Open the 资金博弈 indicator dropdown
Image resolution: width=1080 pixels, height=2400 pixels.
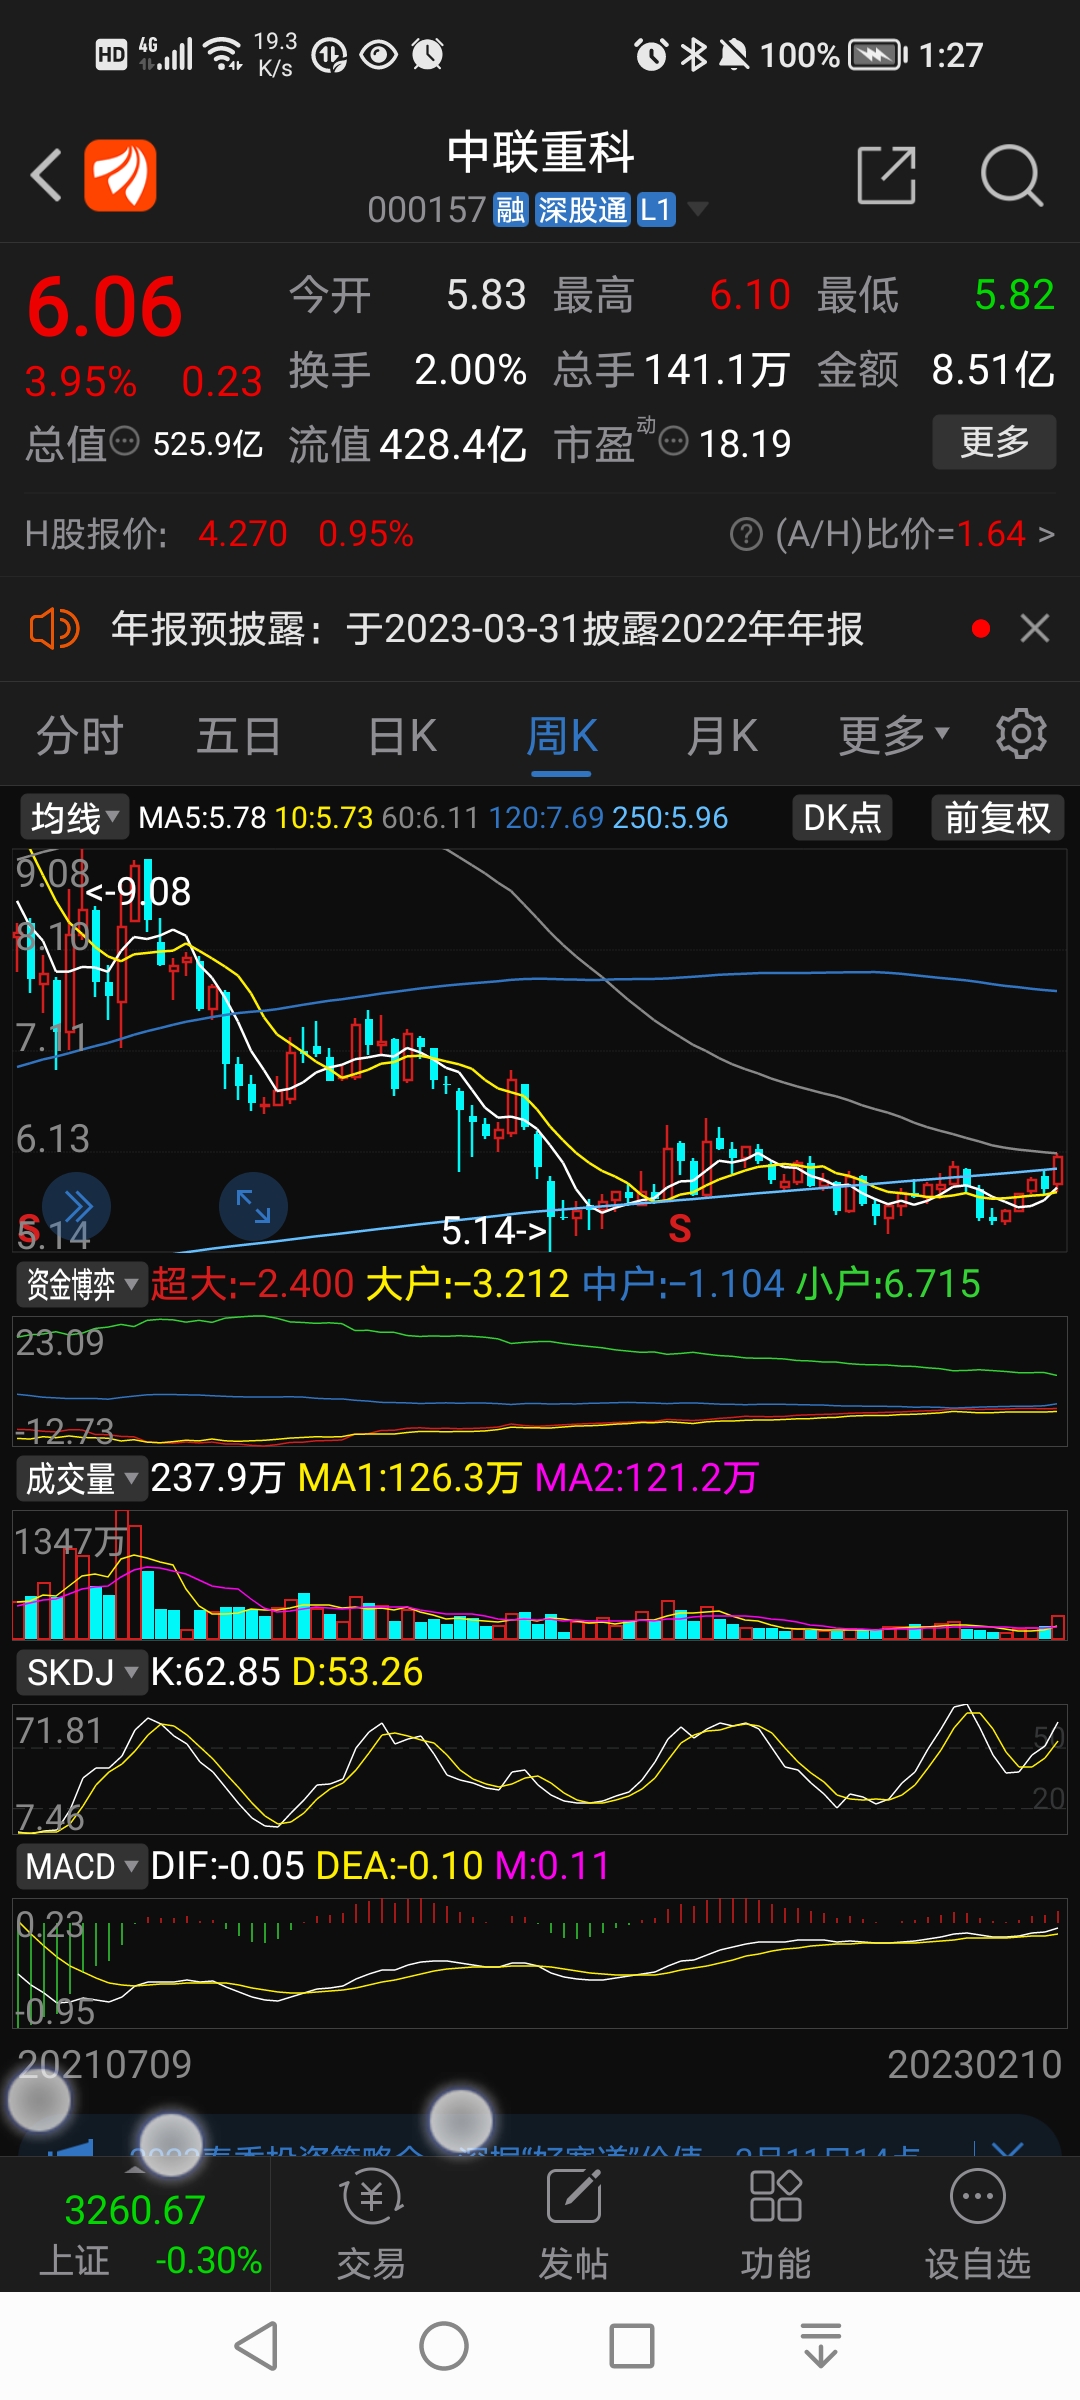point(82,1284)
